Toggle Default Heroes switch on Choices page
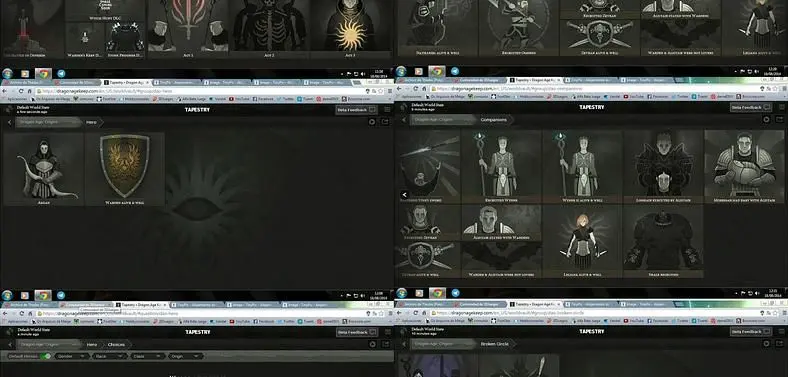Viewport: 788px width, 377px height. pyautogui.click(x=46, y=356)
